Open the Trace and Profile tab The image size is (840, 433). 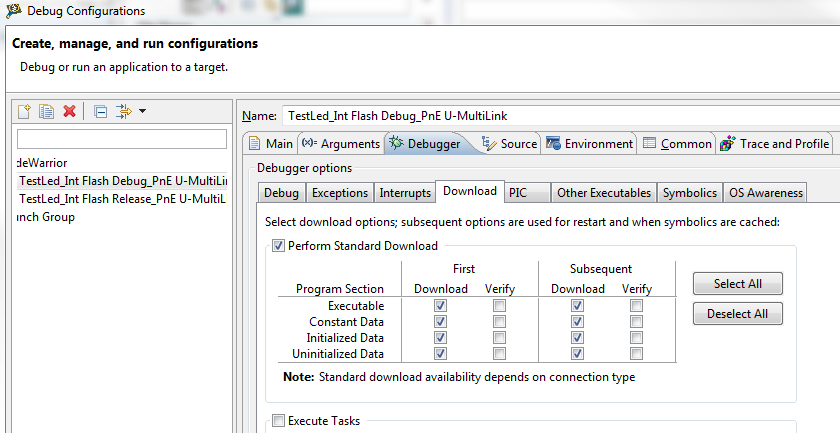pyautogui.click(x=775, y=143)
